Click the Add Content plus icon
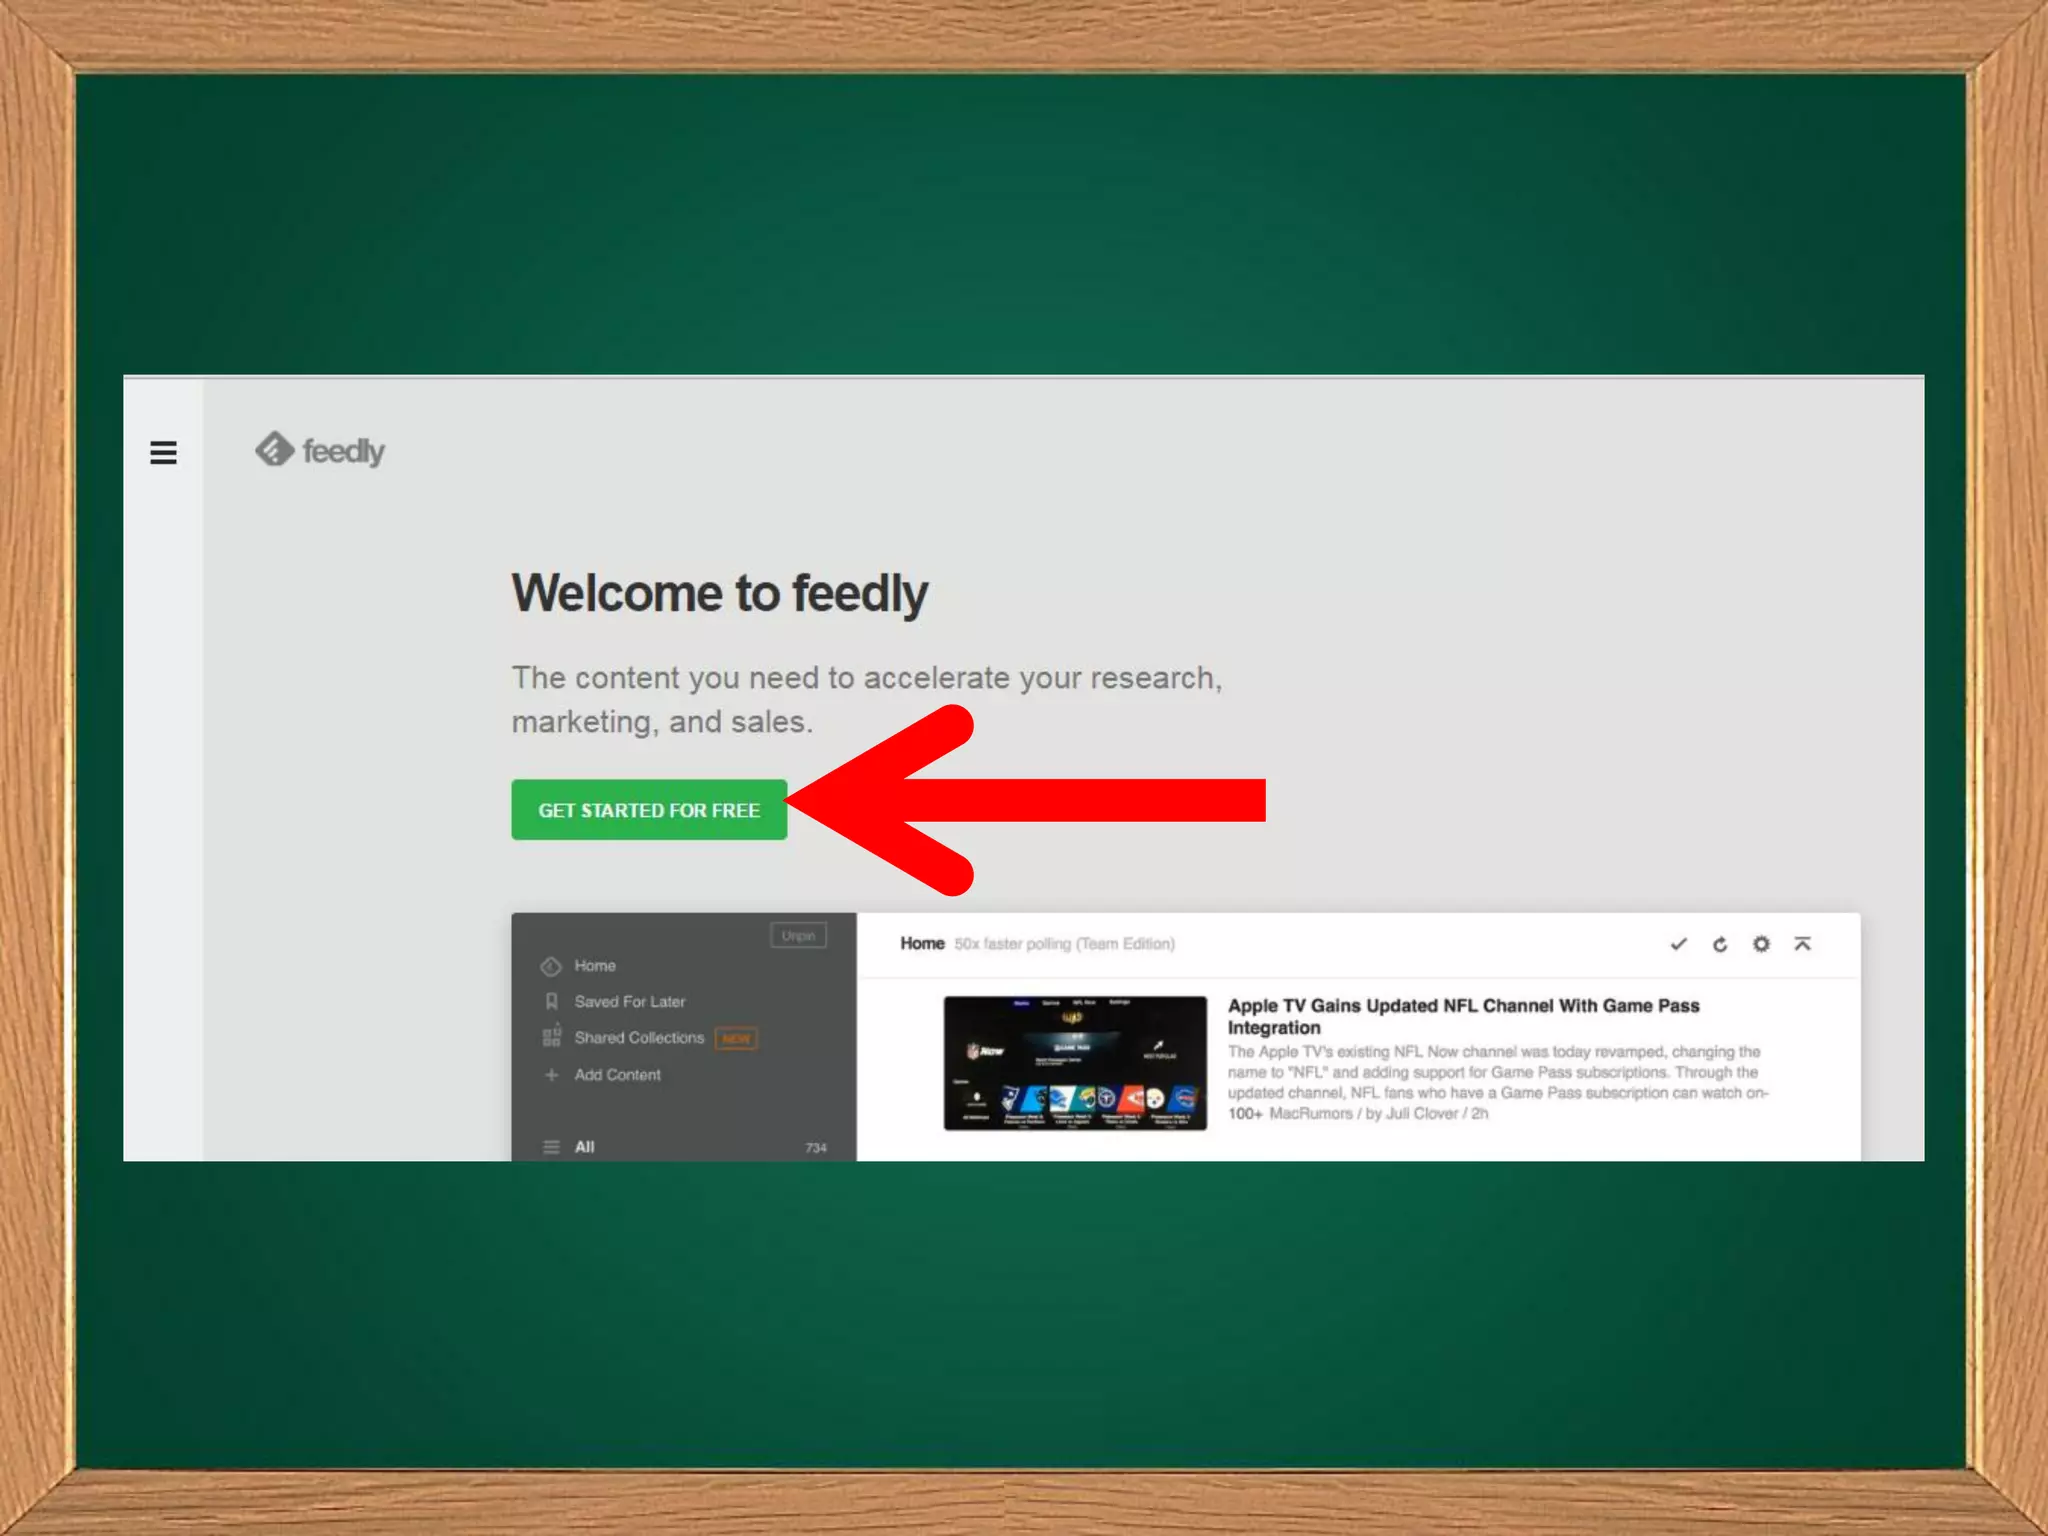 pyautogui.click(x=551, y=1075)
